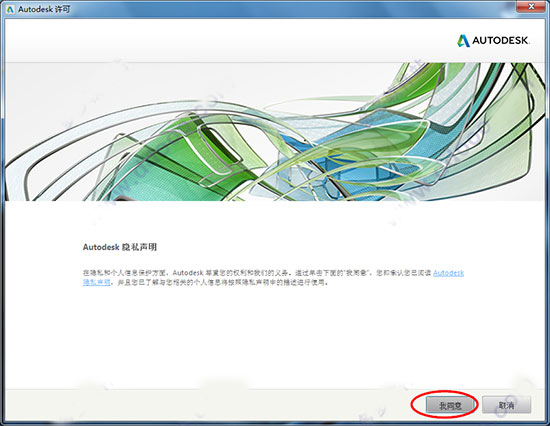Click the 取消 (Cancel) button
550x426 pixels.
pyautogui.click(x=507, y=405)
